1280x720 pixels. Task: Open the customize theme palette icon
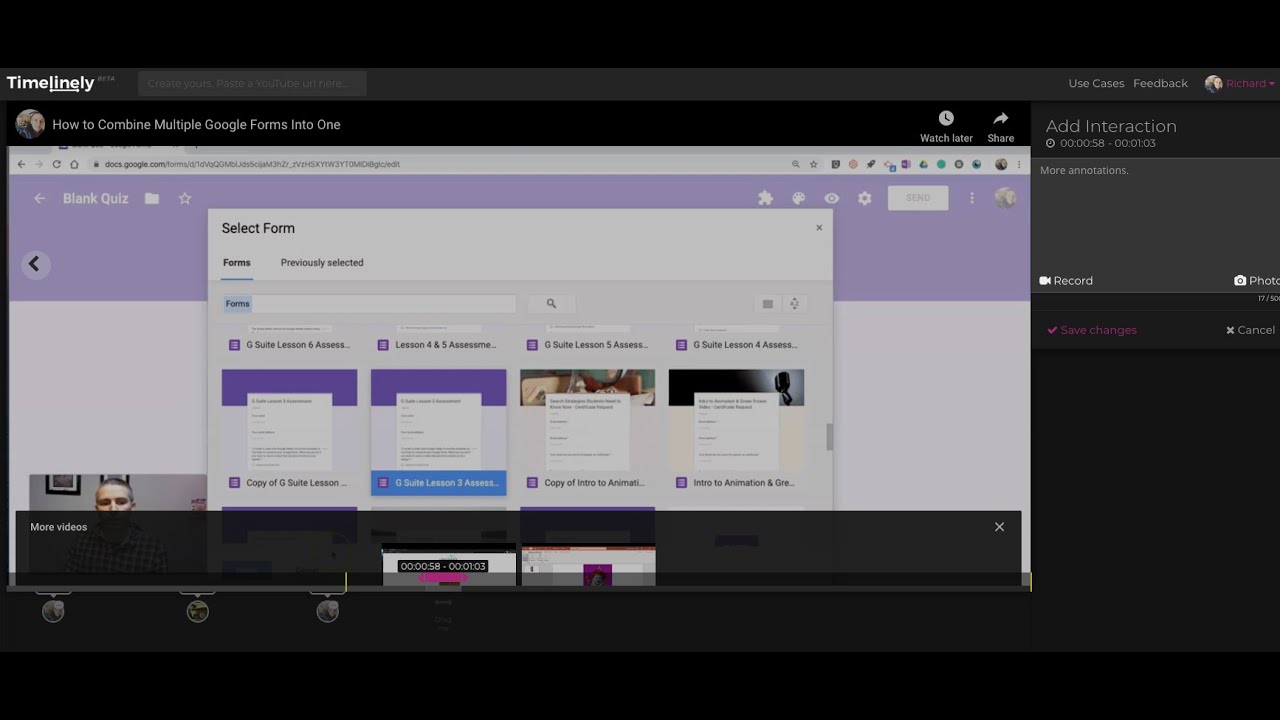click(x=798, y=198)
